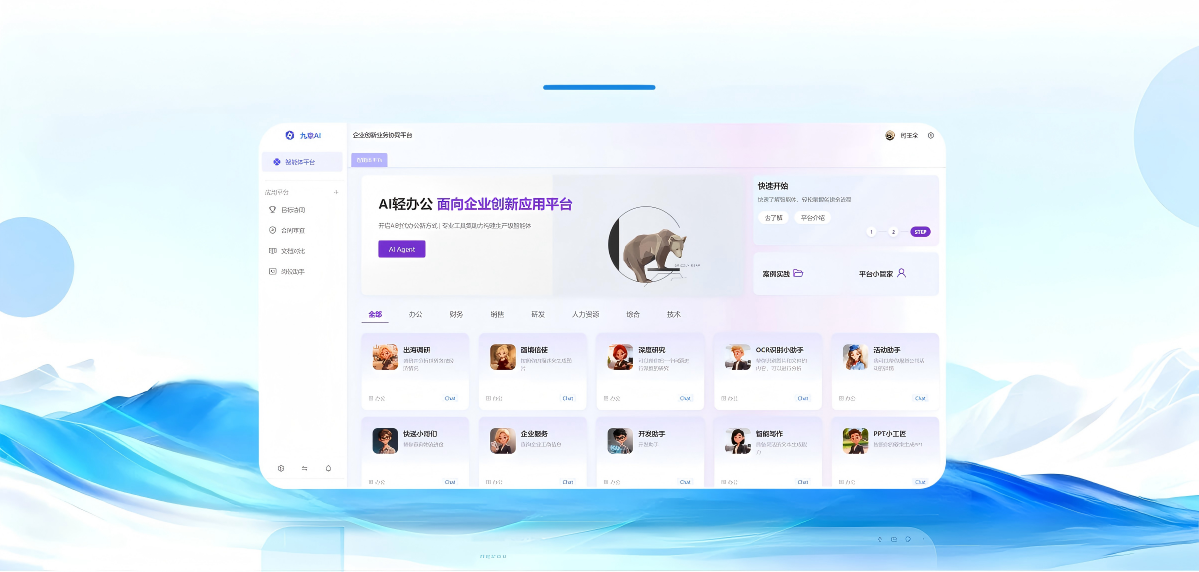Click the 九章AI logo icon

pyautogui.click(x=290, y=135)
